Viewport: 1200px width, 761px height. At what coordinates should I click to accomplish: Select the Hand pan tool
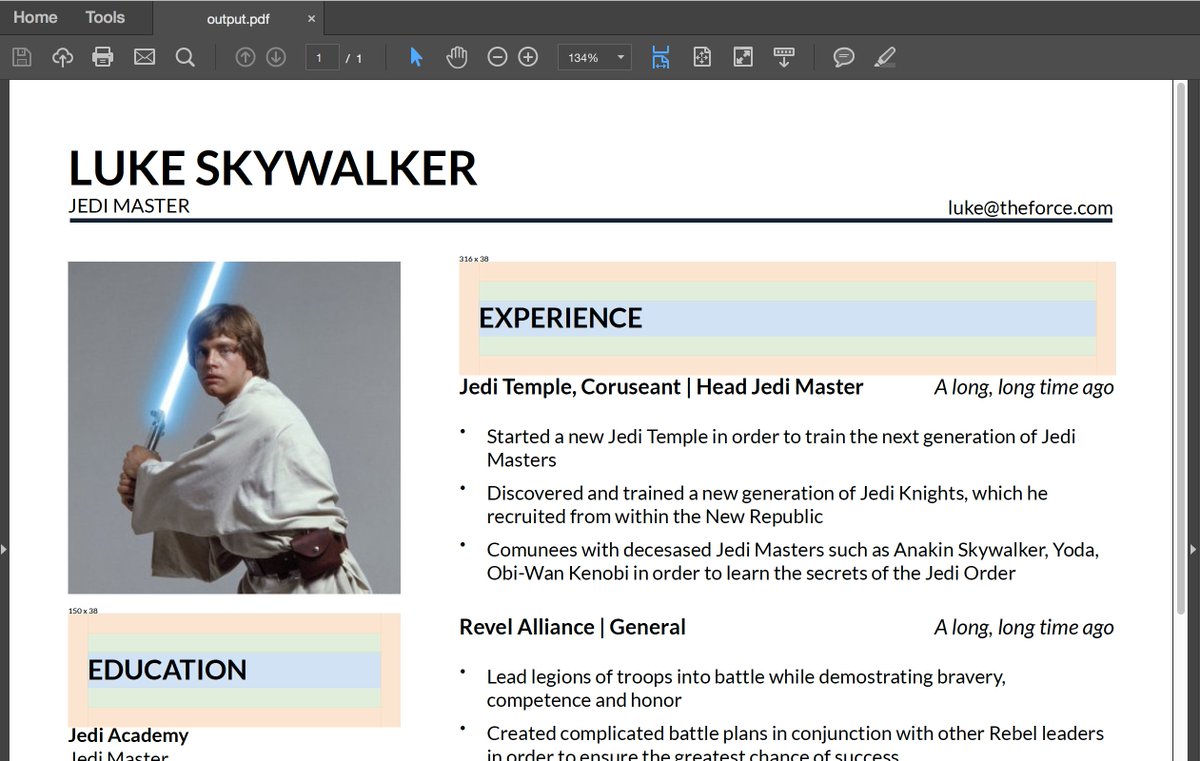[x=457, y=57]
